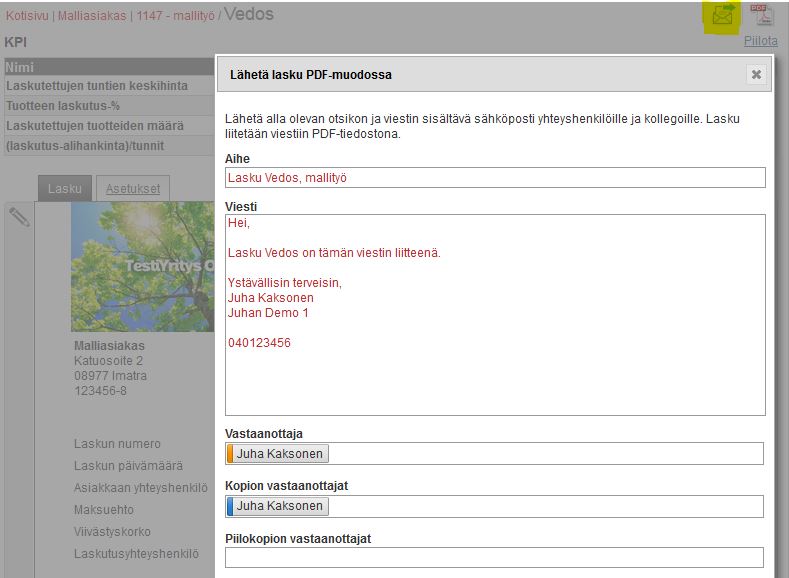
Task: Click the pencil edit icon beside invoice
Action: click(20, 217)
